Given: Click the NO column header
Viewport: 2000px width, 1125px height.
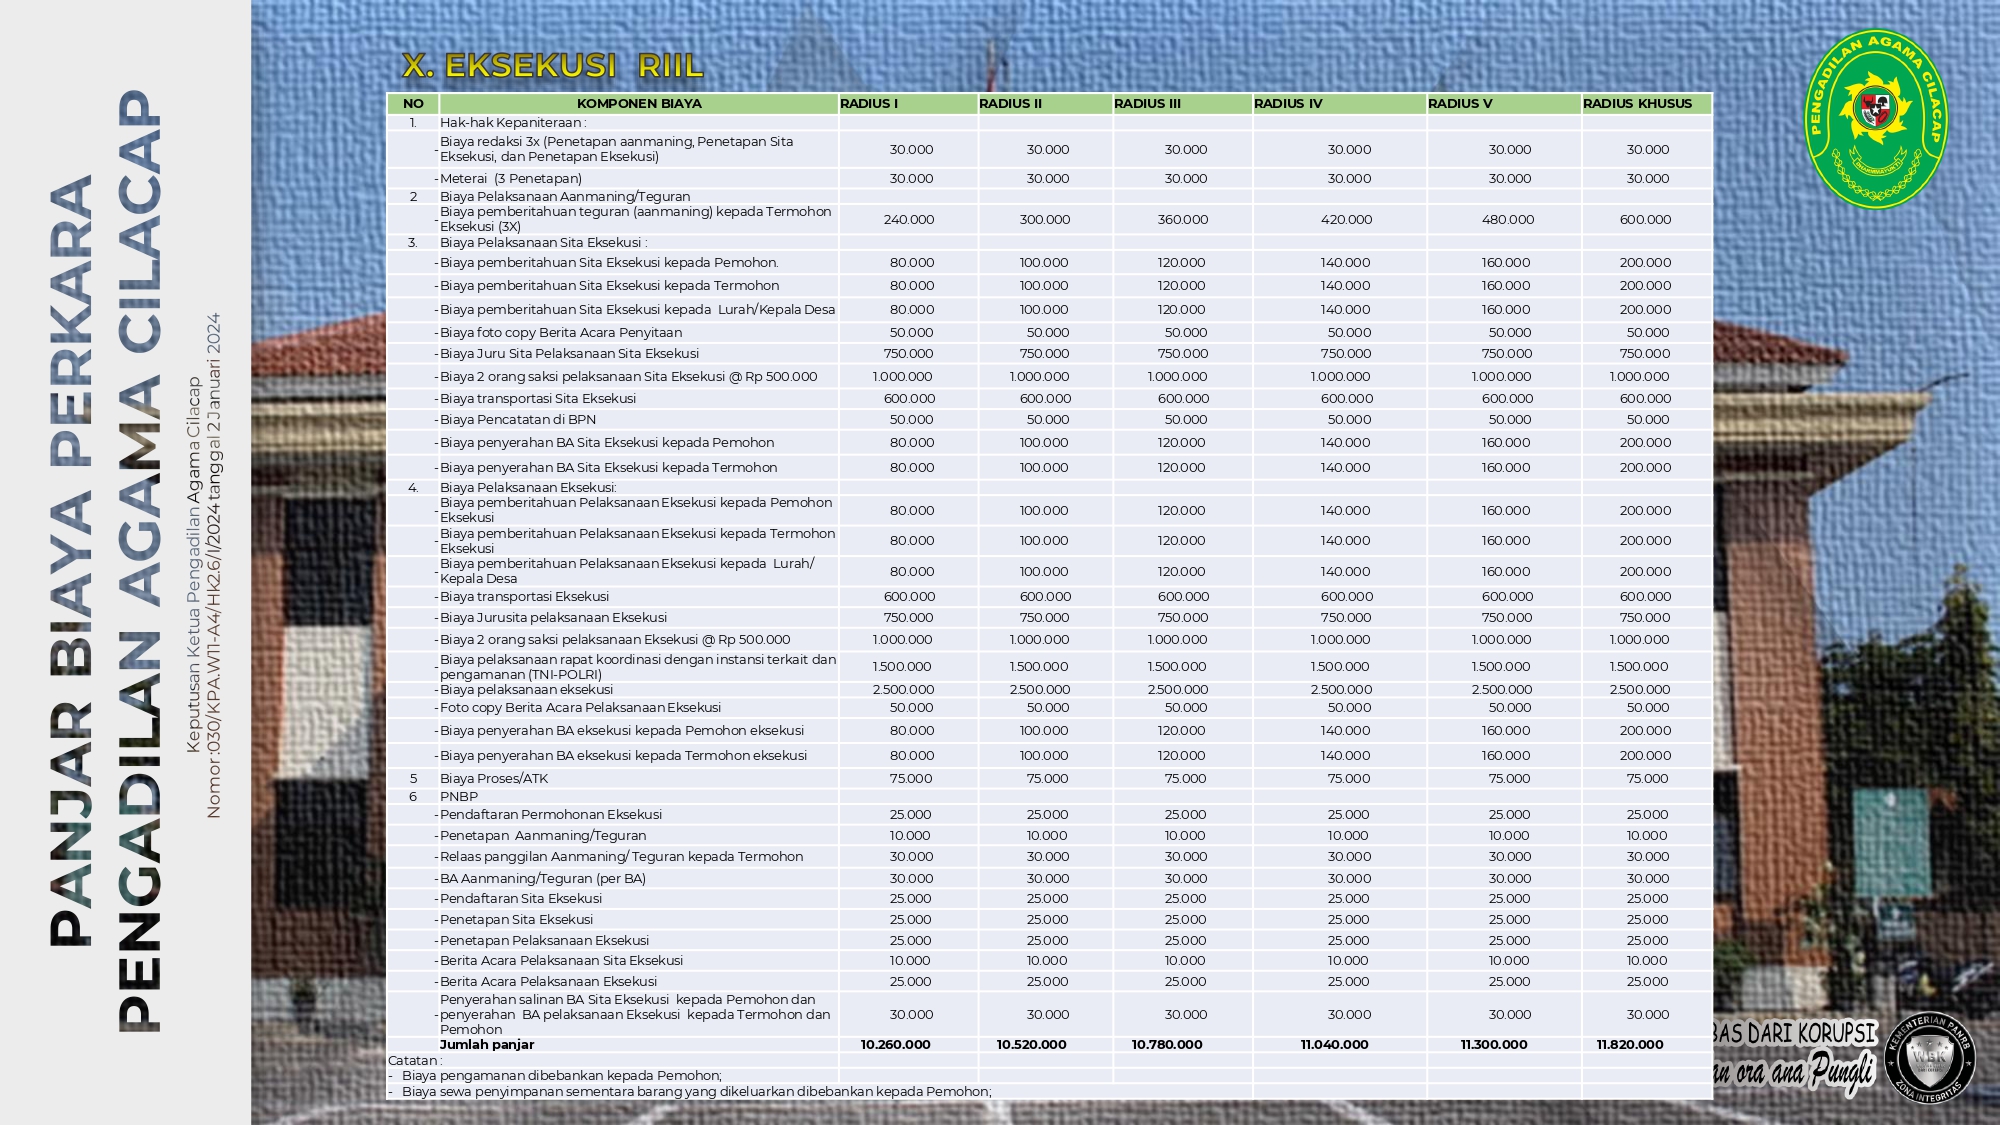Looking at the screenshot, I should (x=413, y=103).
